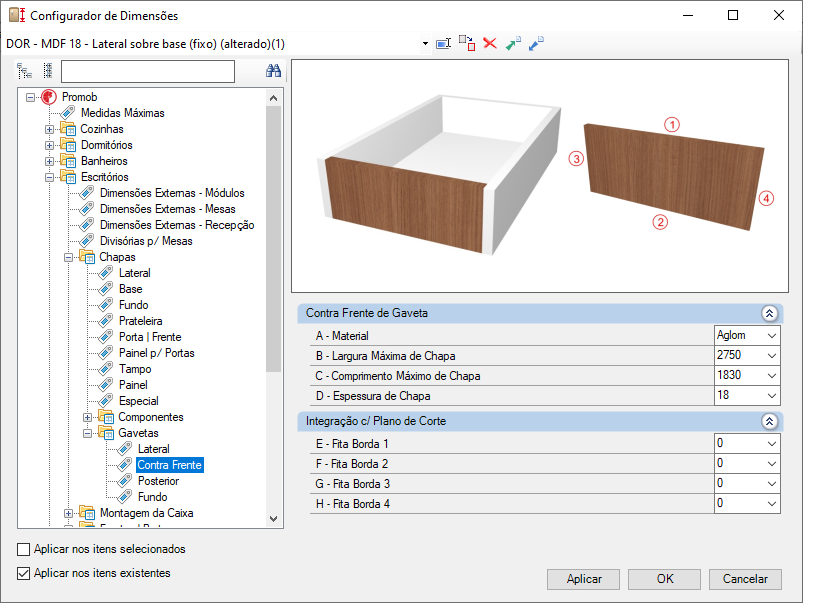
Task: Select Dimensões Externas - Módulos tree item
Action: pyautogui.click(x=172, y=193)
